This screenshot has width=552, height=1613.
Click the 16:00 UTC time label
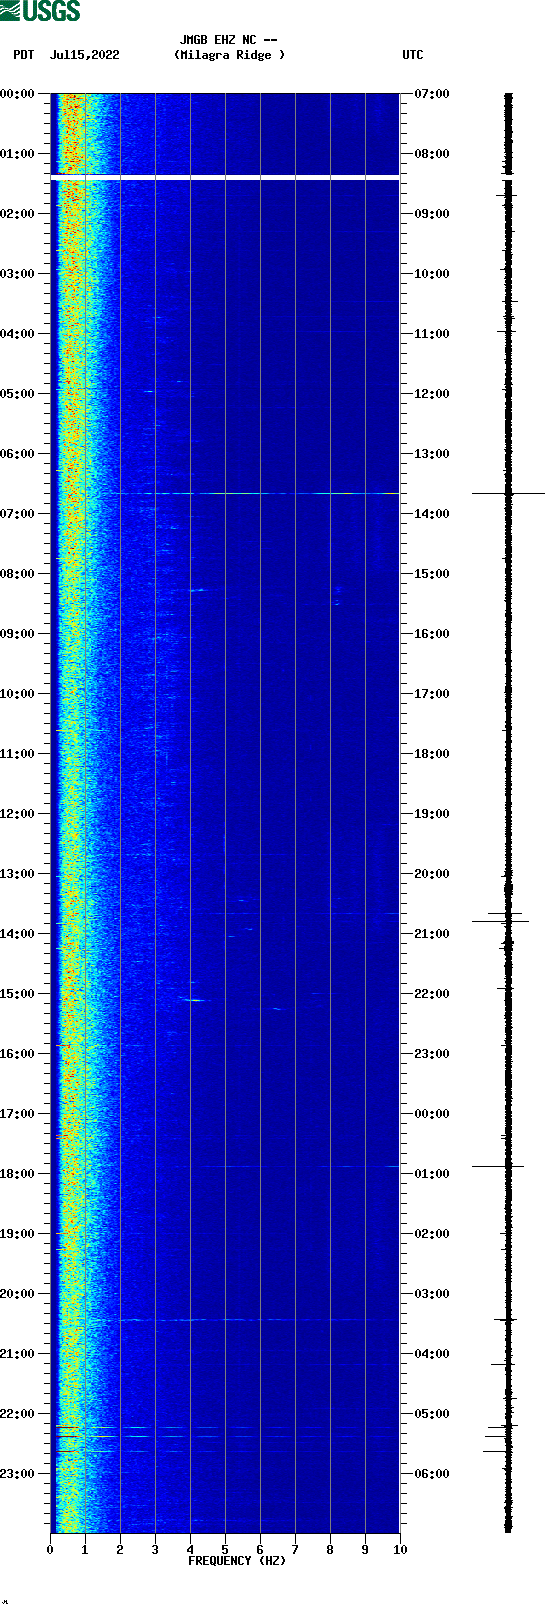[x=431, y=634]
